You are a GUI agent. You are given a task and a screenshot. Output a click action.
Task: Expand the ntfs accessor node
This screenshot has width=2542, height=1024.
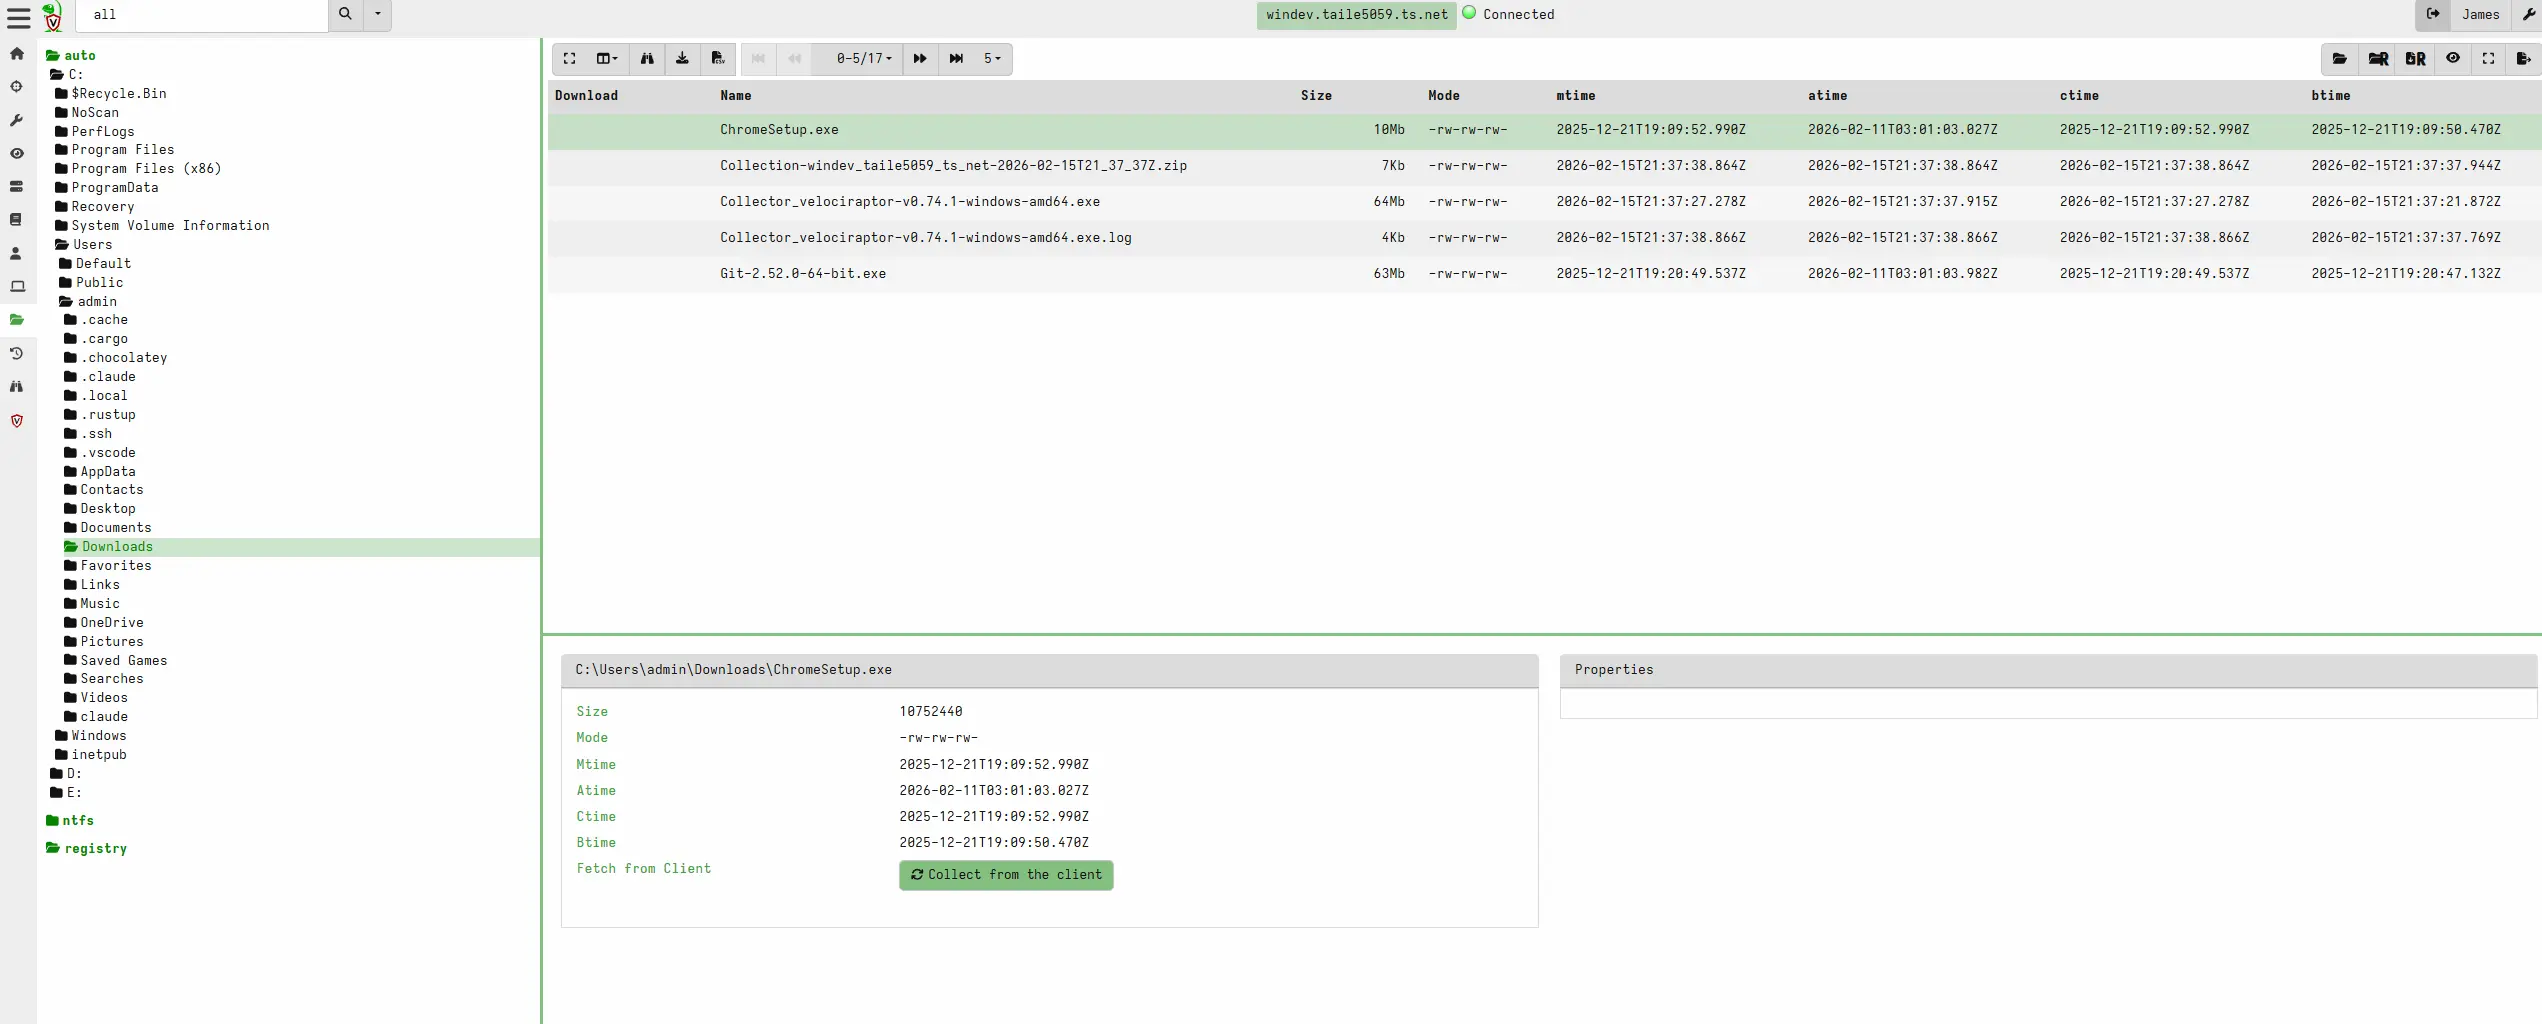click(70, 821)
